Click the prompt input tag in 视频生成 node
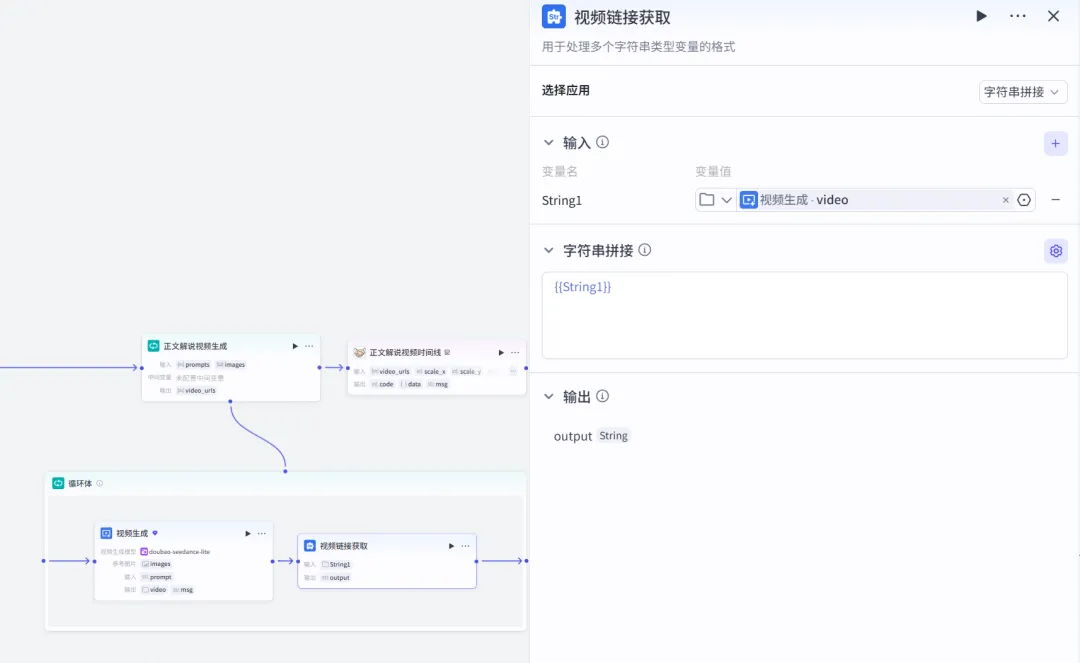The image size is (1080, 663). (x=156, y=577)
